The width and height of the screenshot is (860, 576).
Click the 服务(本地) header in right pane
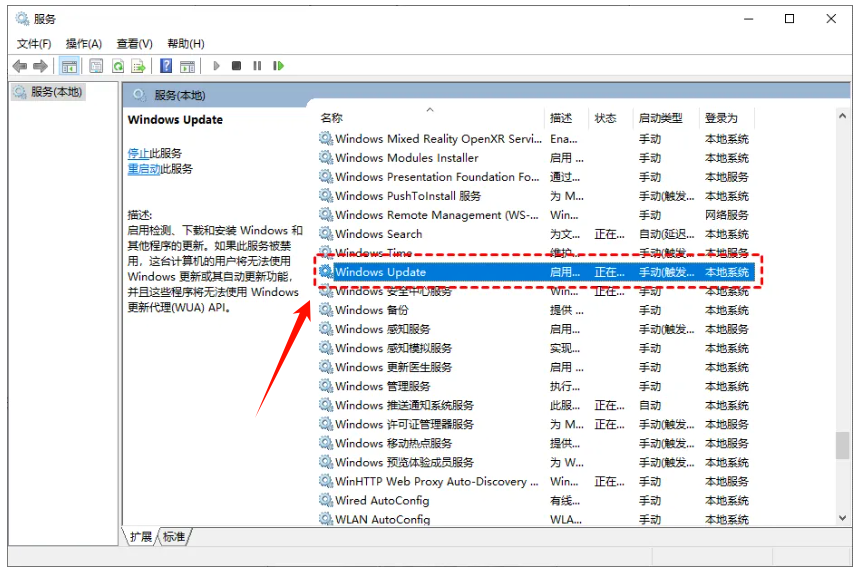pyautogui.click(x=179, y=95)
